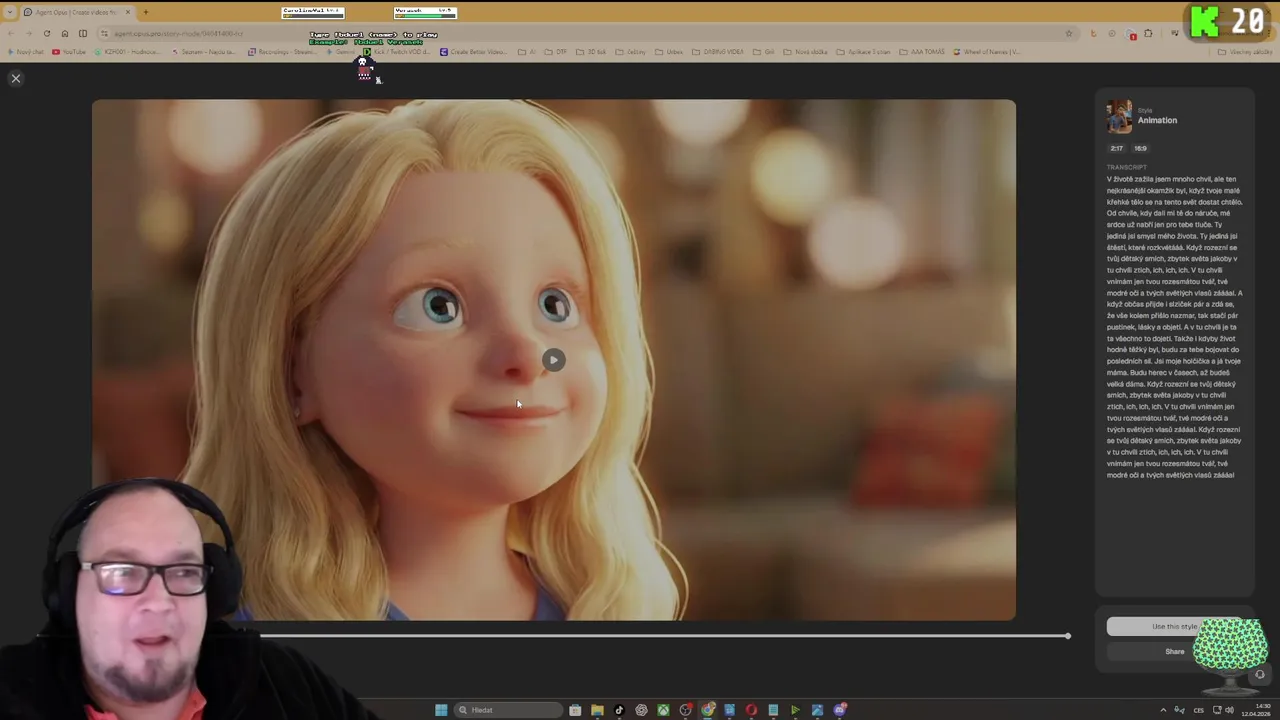This screenshot has width=1280, height=720.
Task: Open the Discord taskbar icon
Action: [x=839, y=710]
